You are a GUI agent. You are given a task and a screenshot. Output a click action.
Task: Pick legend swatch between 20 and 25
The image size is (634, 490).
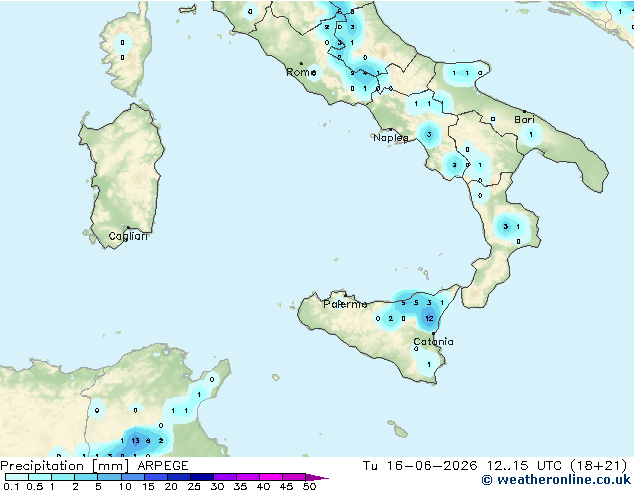[179, 477]
